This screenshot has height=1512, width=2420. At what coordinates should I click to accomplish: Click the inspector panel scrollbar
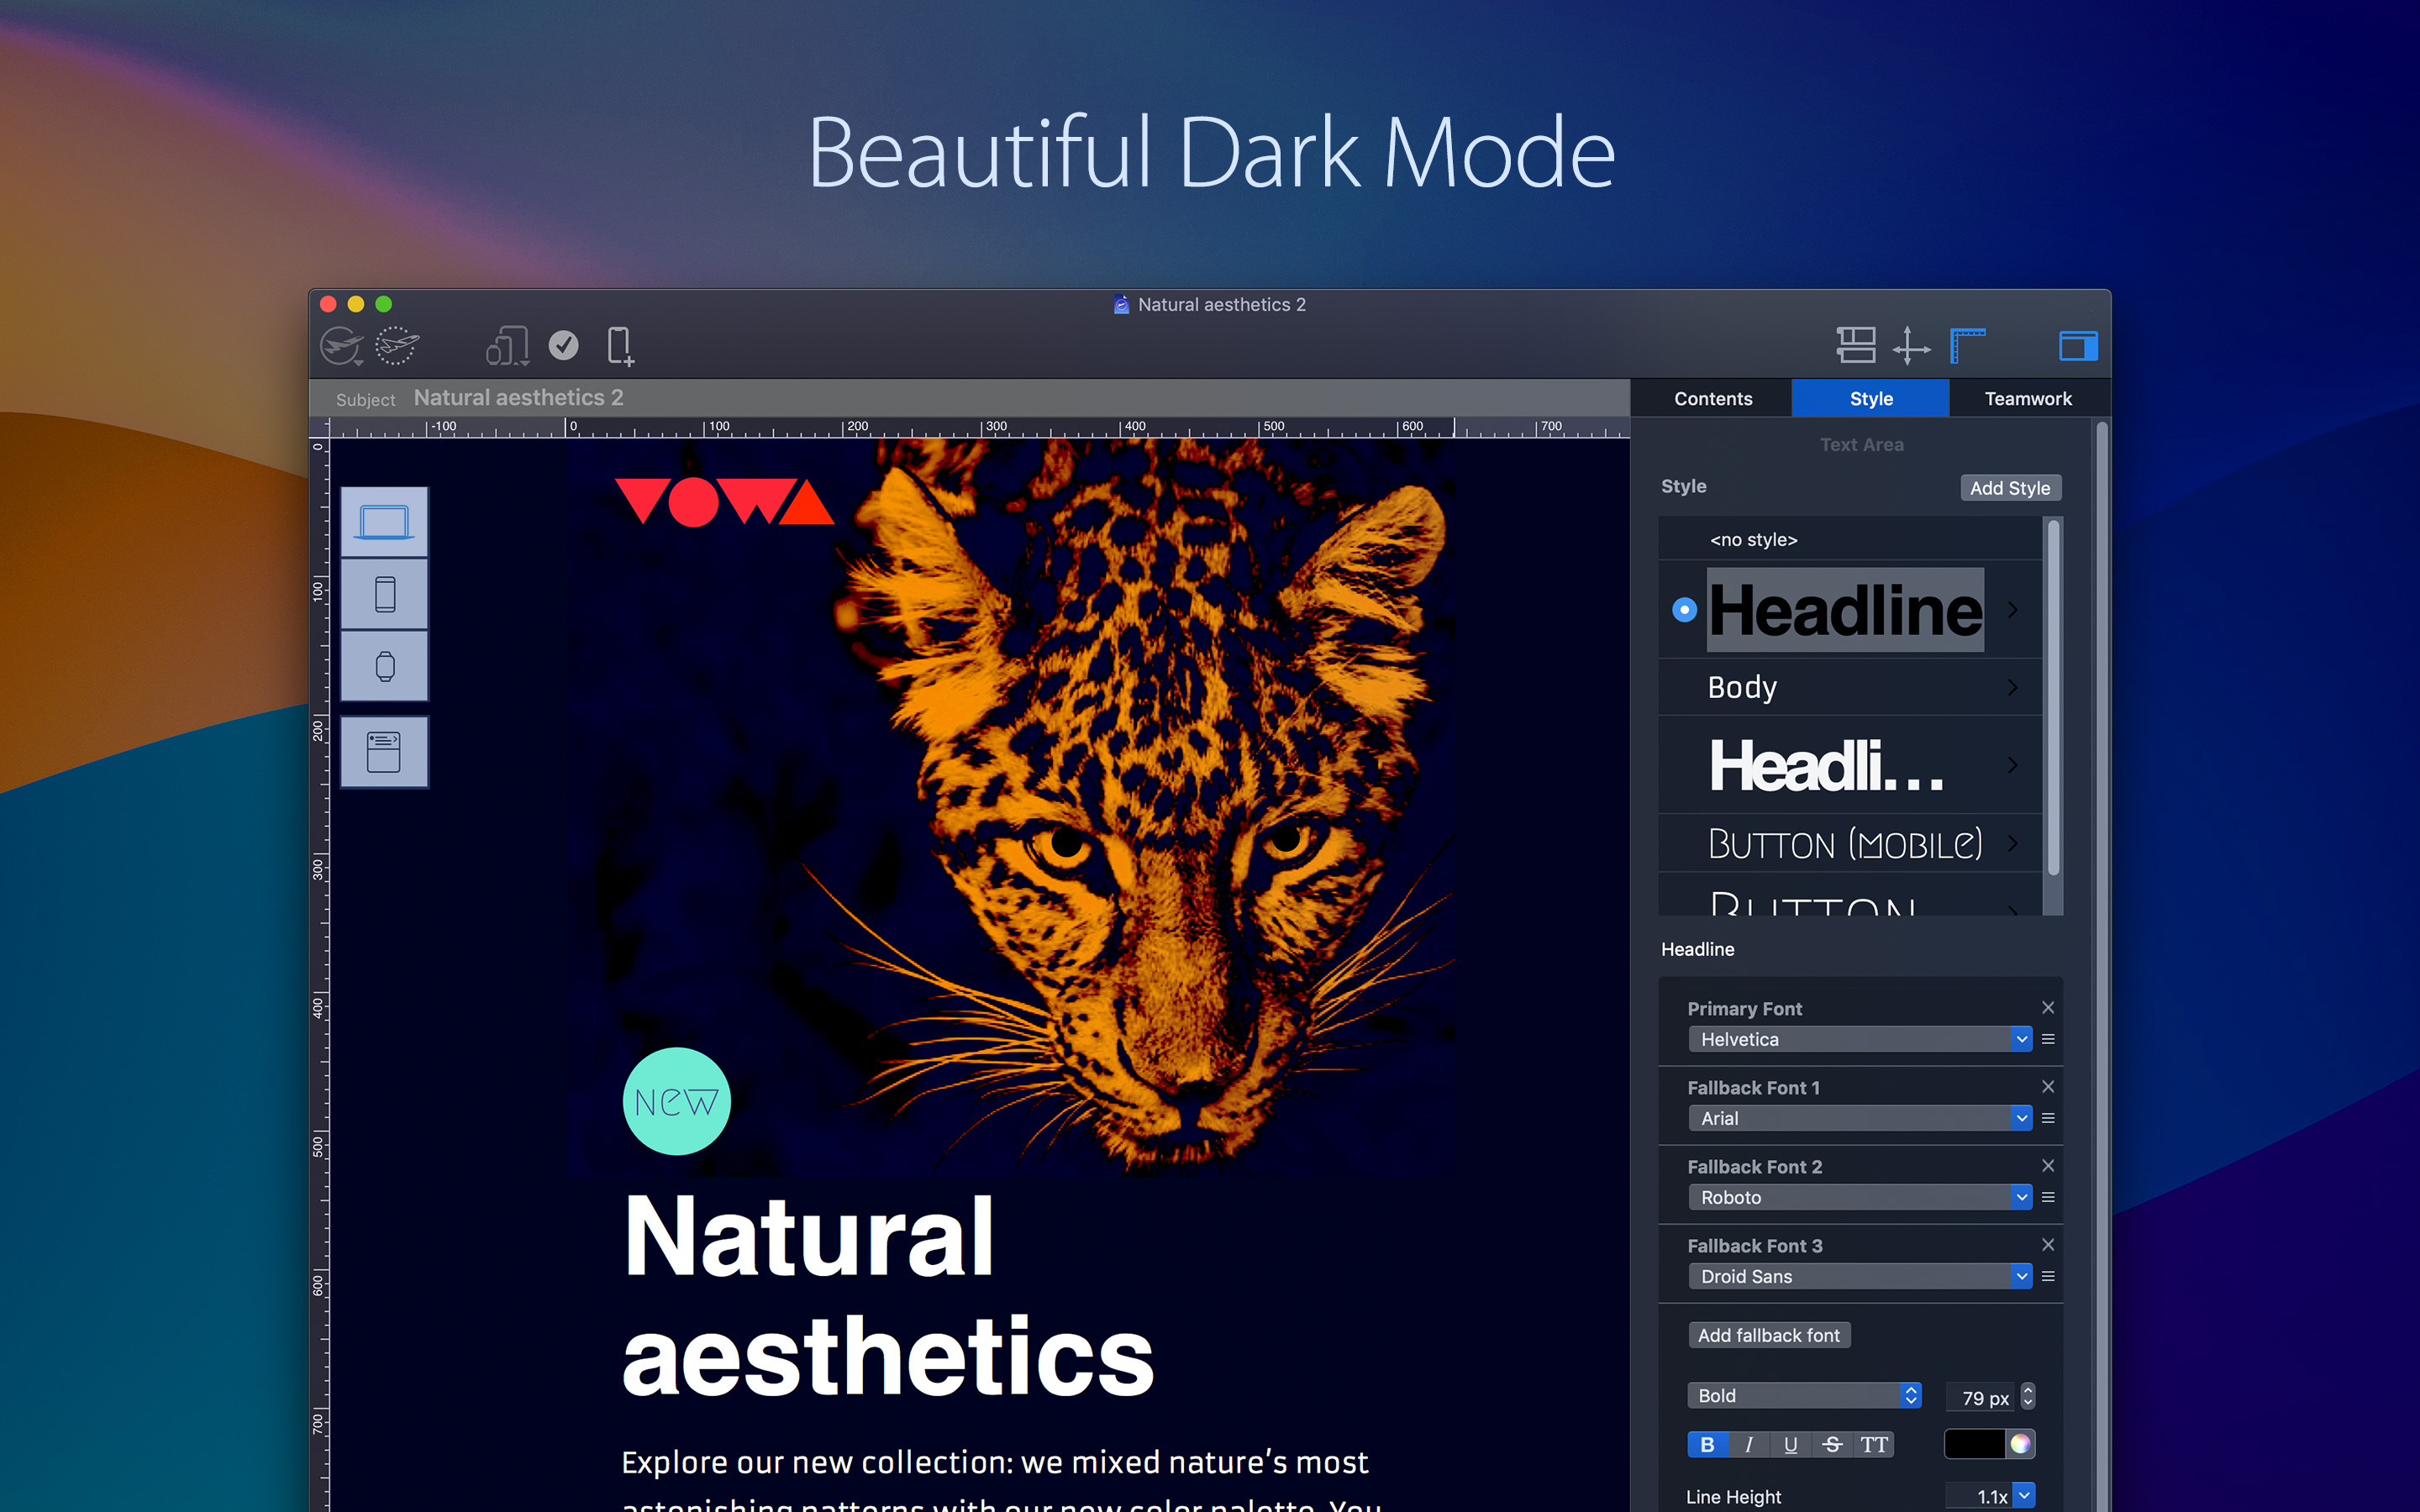pos(2102,965)
